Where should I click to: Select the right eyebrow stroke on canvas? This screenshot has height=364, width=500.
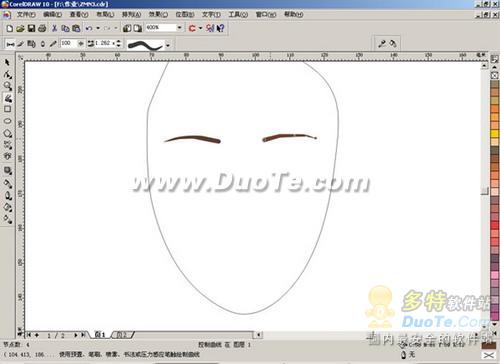click(x=289, y=137)
